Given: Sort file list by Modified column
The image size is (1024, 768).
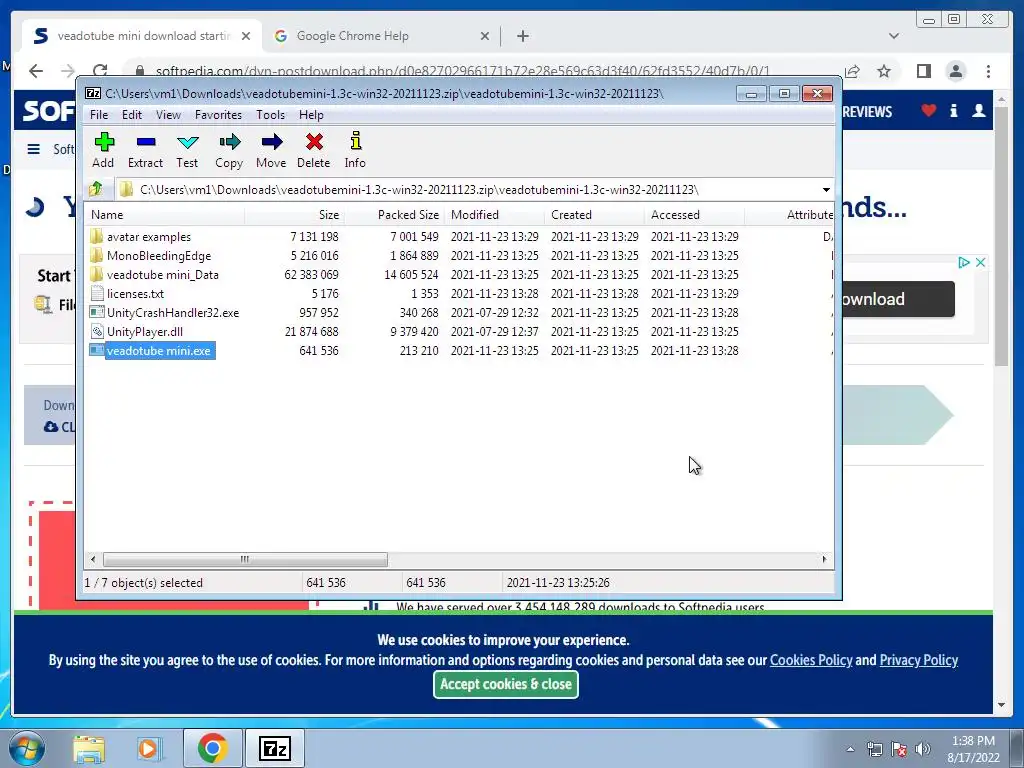Looking at the screenshot, I should pyautogui.click(x=494, y=214).
